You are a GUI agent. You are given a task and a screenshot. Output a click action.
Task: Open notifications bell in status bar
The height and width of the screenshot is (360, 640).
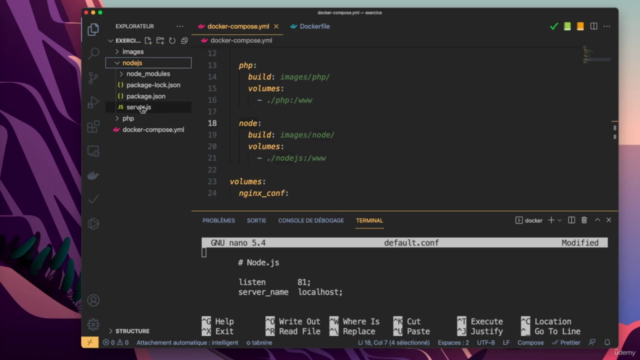coord(607,342)
